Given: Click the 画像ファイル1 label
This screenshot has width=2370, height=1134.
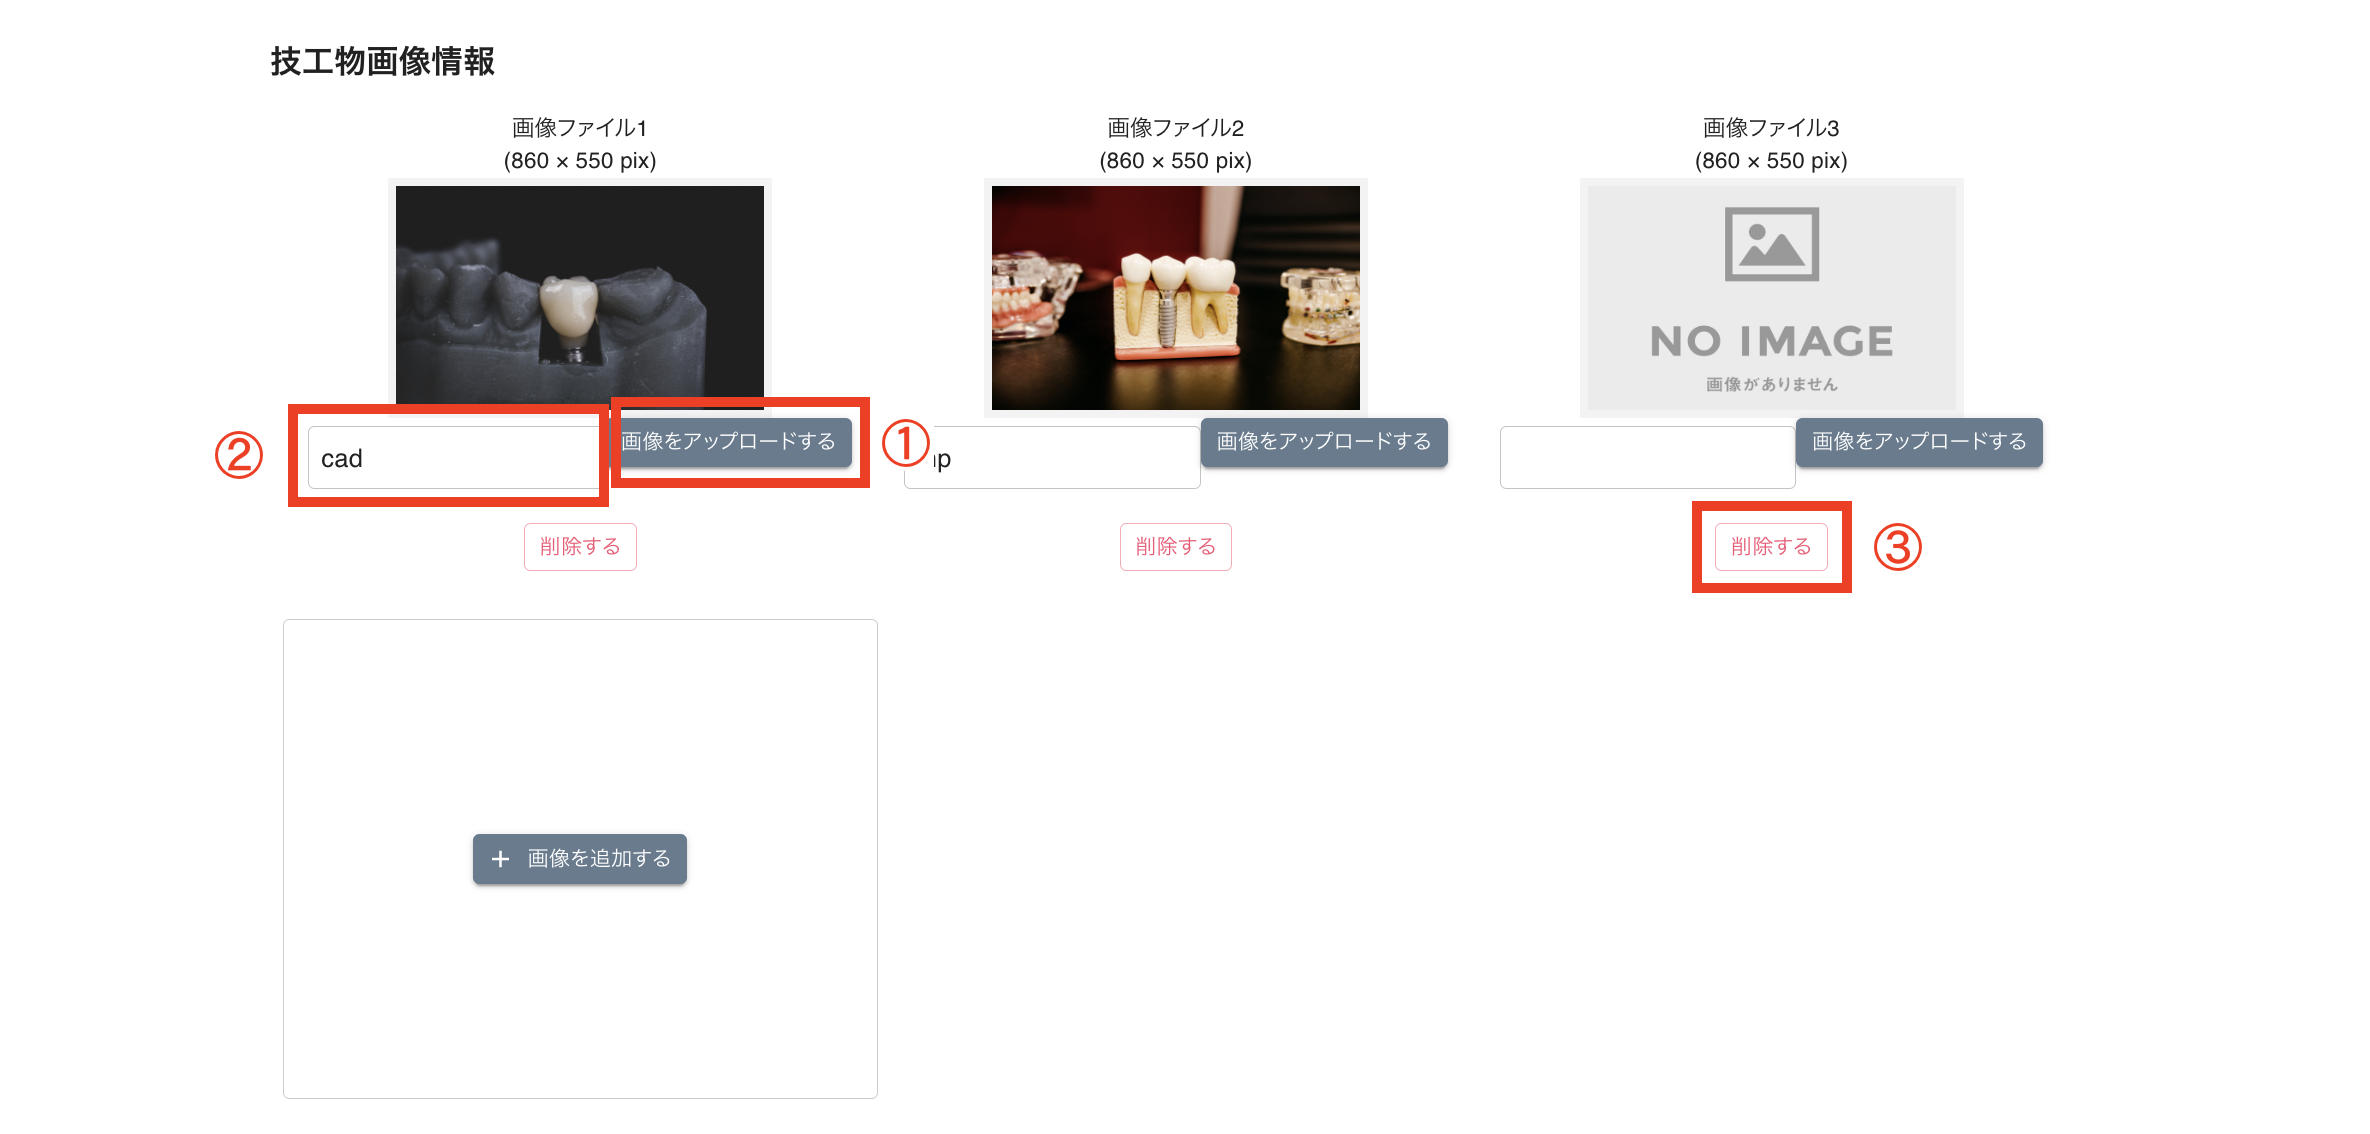Looking at the screenshot, I should 580,128.
